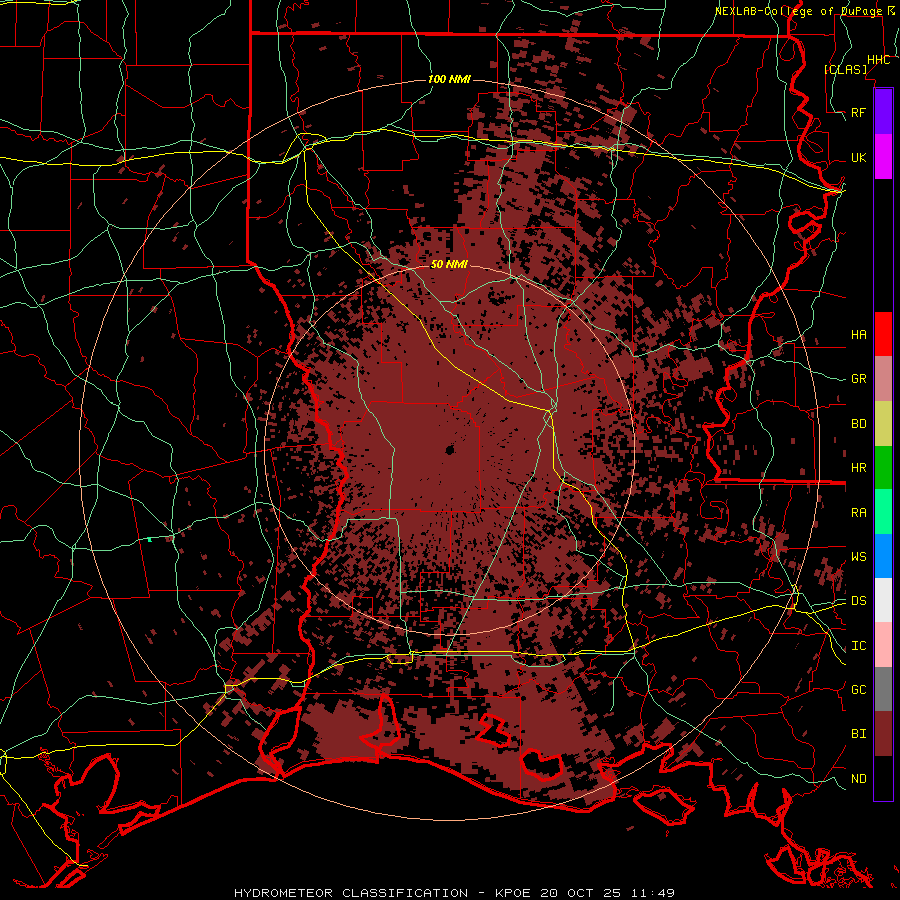Click the RA light green legend swatch
Image resolution: width=900 pixels, height=900 pixels.
coord(883,512)
